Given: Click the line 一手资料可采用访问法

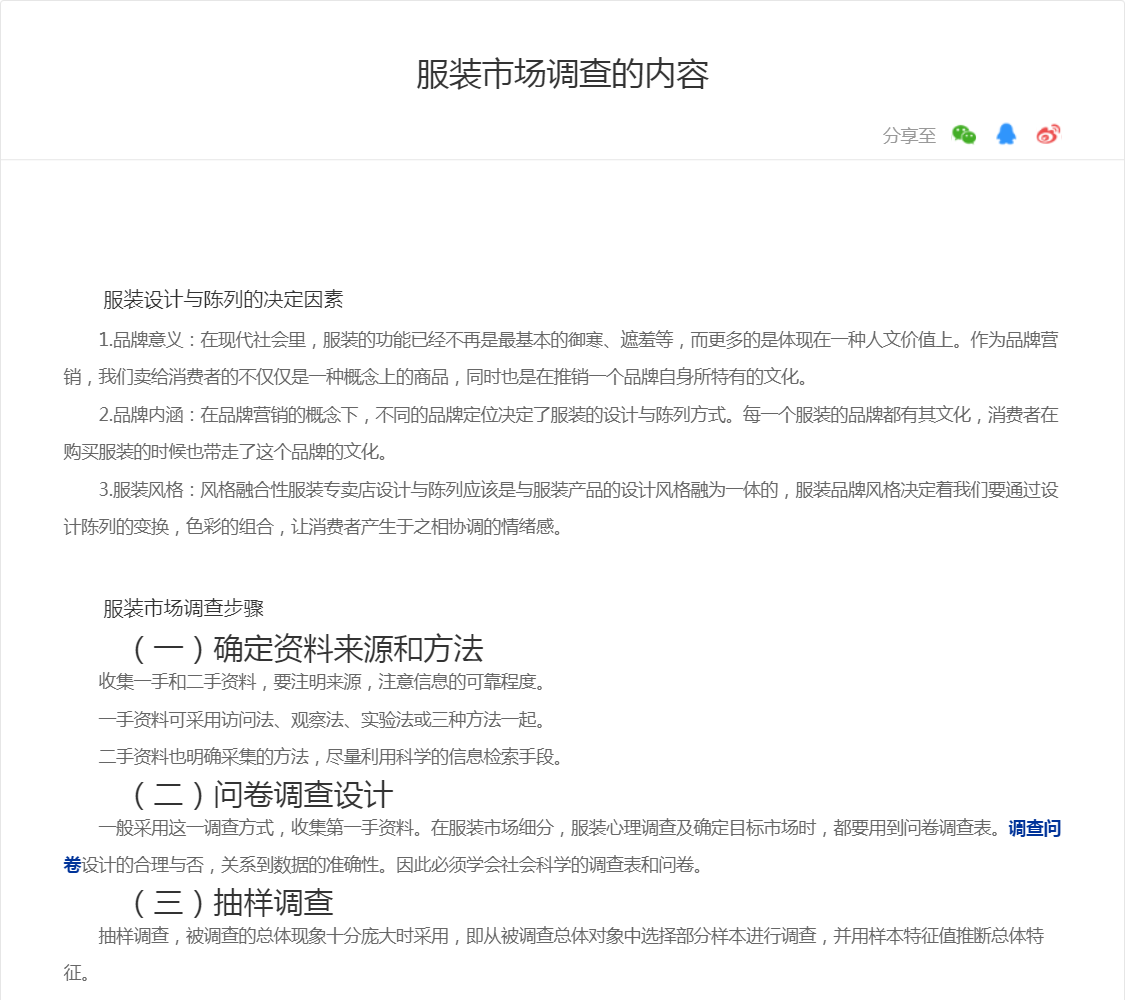Looking at the screenshot, I should click(323, 720).
